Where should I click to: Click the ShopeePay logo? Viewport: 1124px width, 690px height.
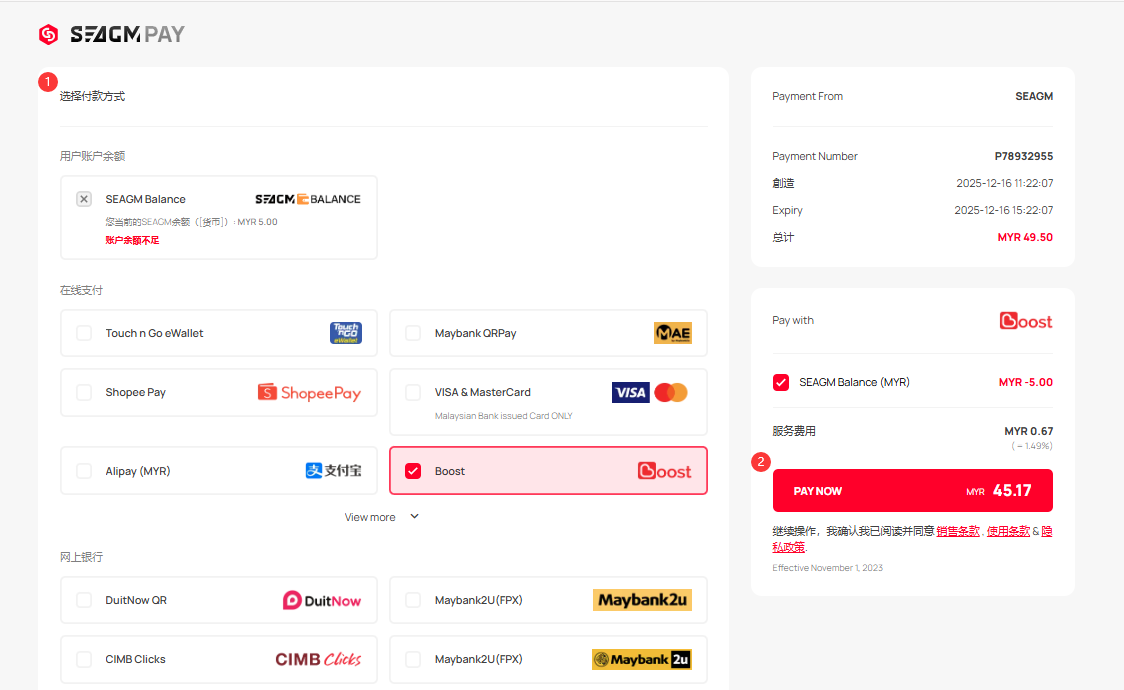[x=309, y=392]
